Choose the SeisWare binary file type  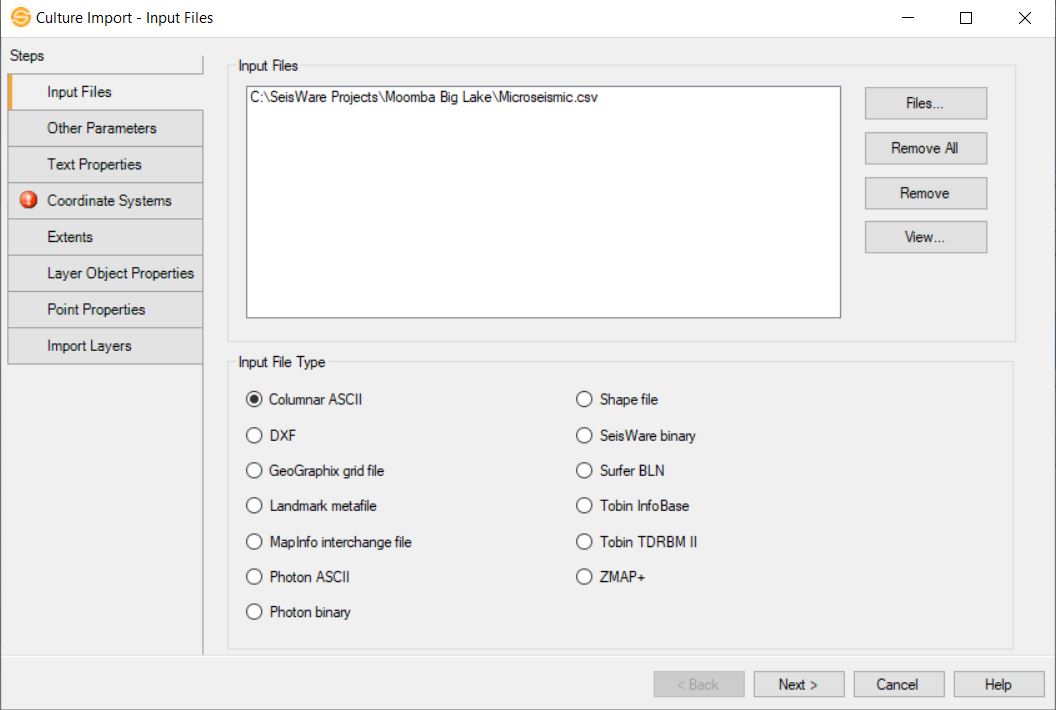pyautogui.click(x=585, y=436)
